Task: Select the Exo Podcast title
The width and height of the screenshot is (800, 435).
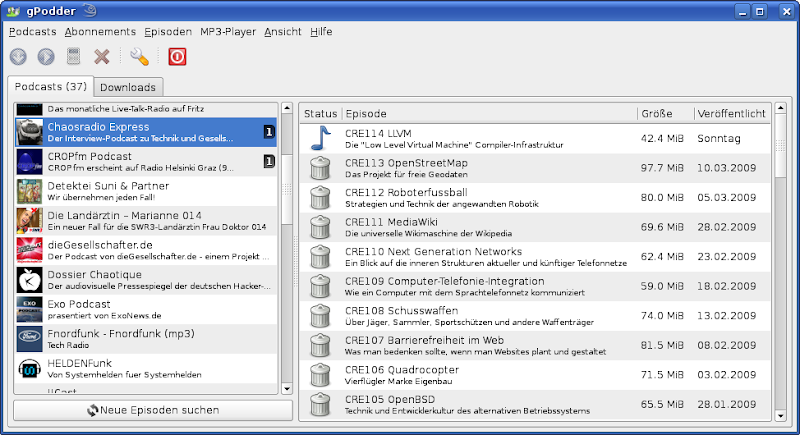Action: point(79,304)
